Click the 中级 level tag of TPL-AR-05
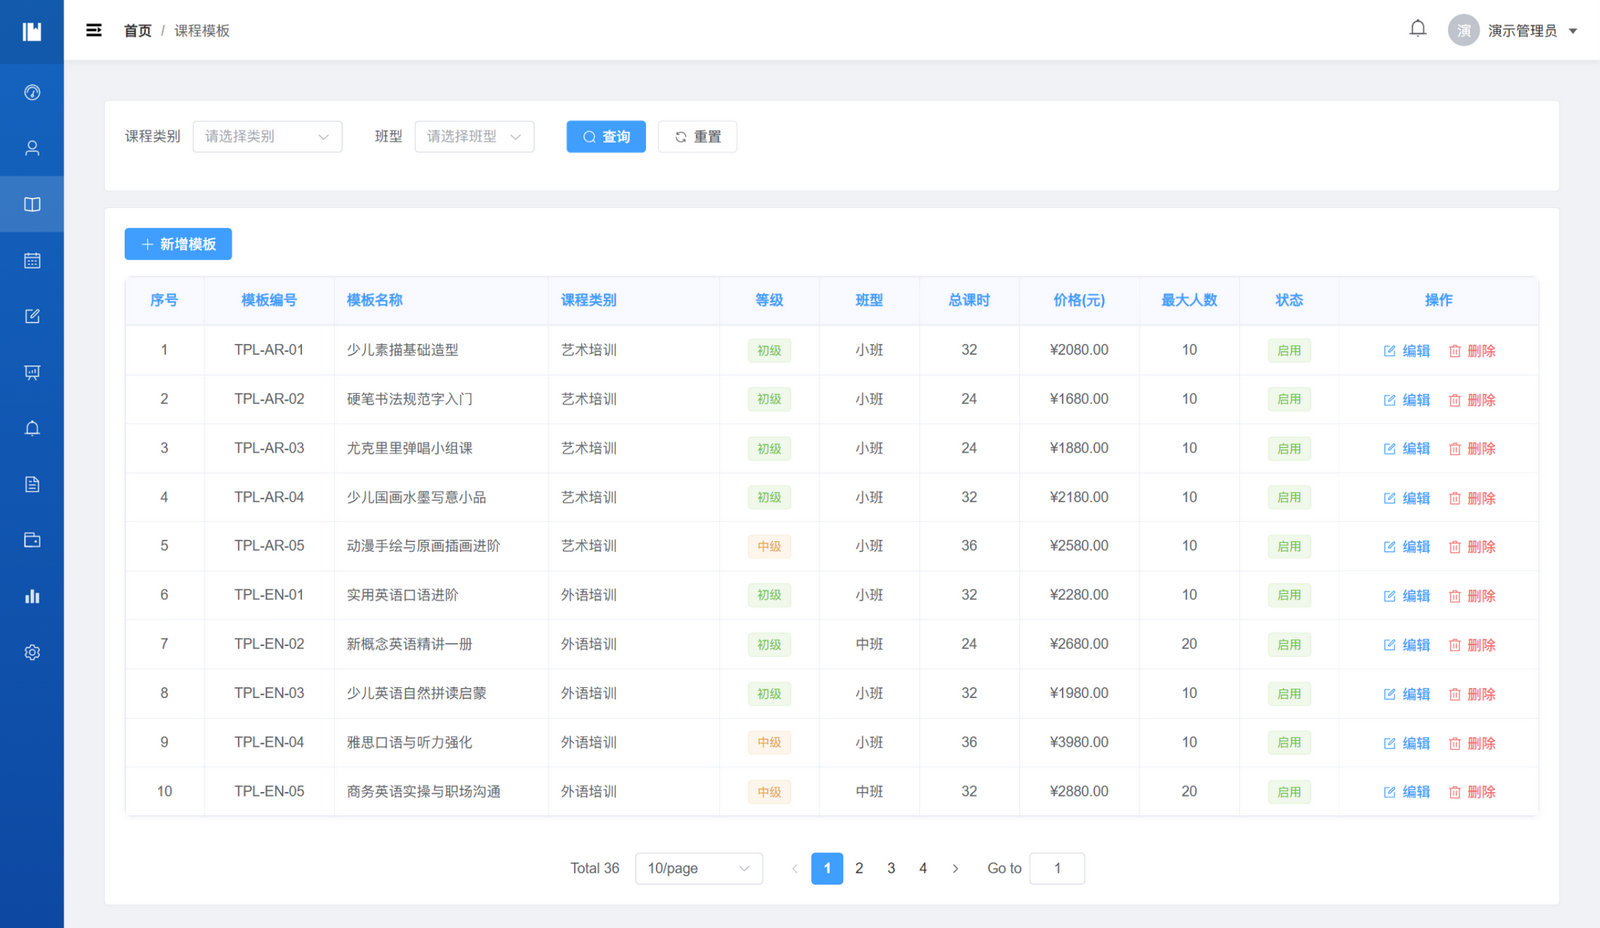The width and height of the screenshot is (1600, 928). (x=769, y=547)
